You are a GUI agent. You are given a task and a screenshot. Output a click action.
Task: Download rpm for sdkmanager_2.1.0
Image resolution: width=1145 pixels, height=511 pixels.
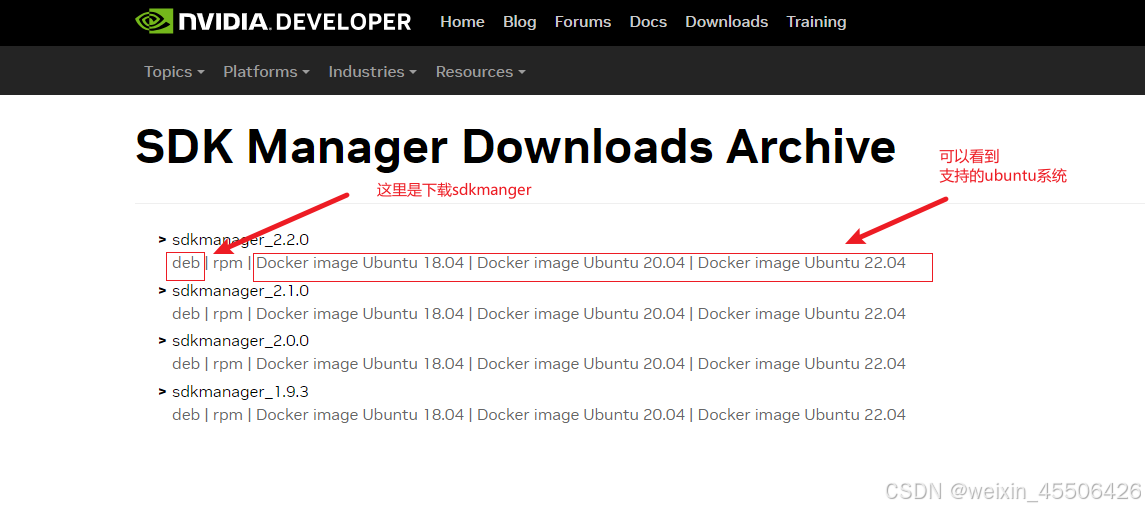228,314
